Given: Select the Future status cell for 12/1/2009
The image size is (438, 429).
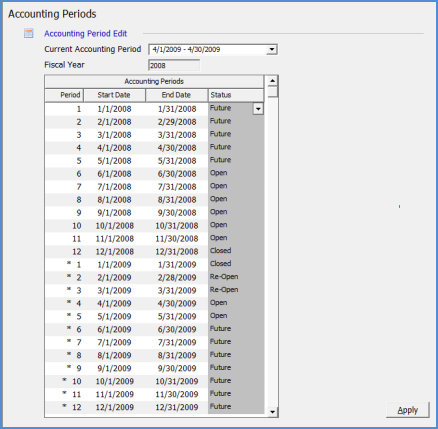Looking at the screenshot, I should coord(236,407).
